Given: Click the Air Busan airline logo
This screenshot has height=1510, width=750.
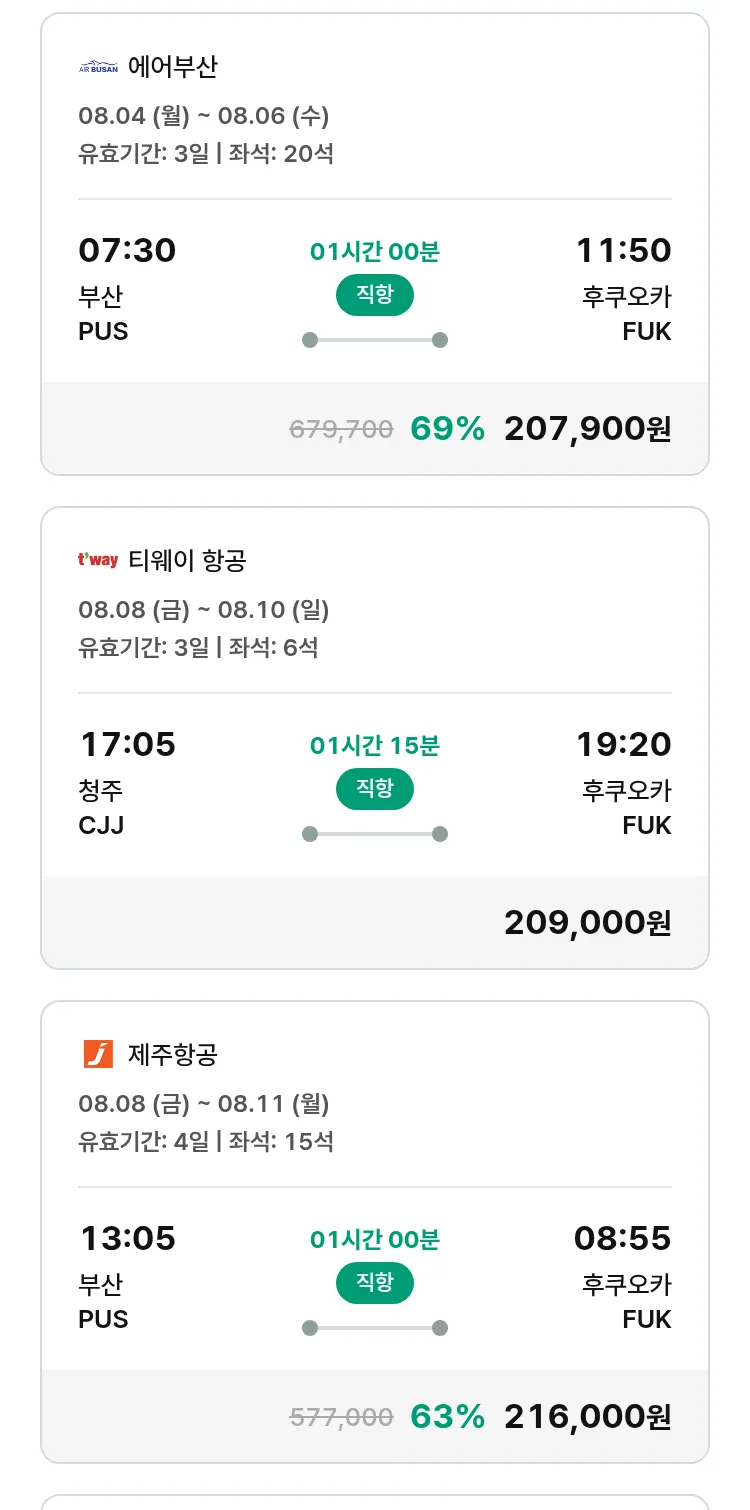Looking at the screenshot, I should point(98,67).
